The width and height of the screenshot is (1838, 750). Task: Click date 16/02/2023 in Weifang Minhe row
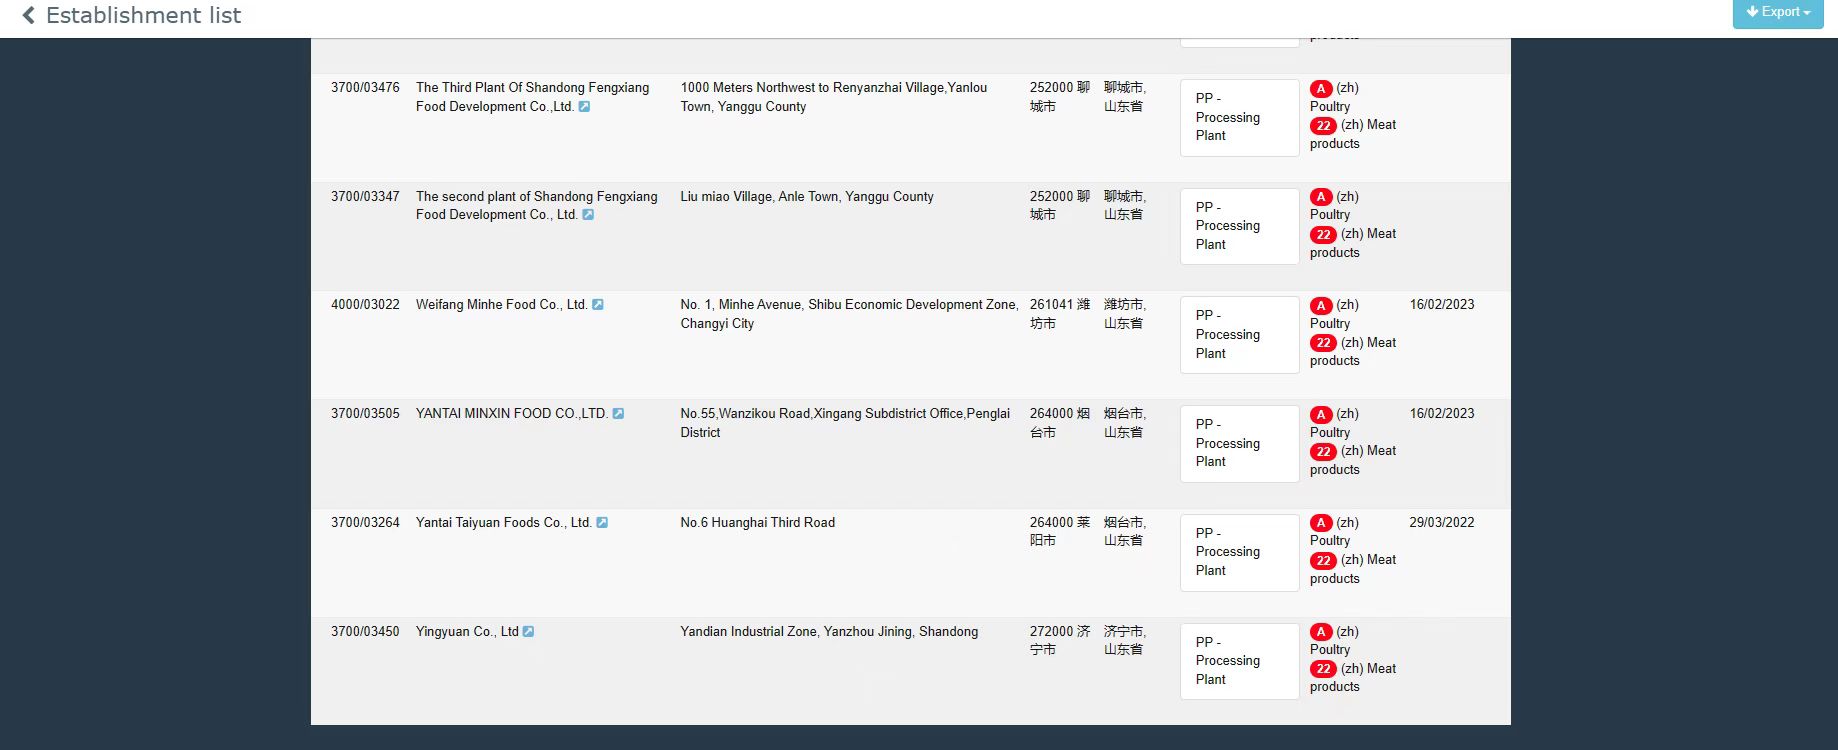(1441, 305)
